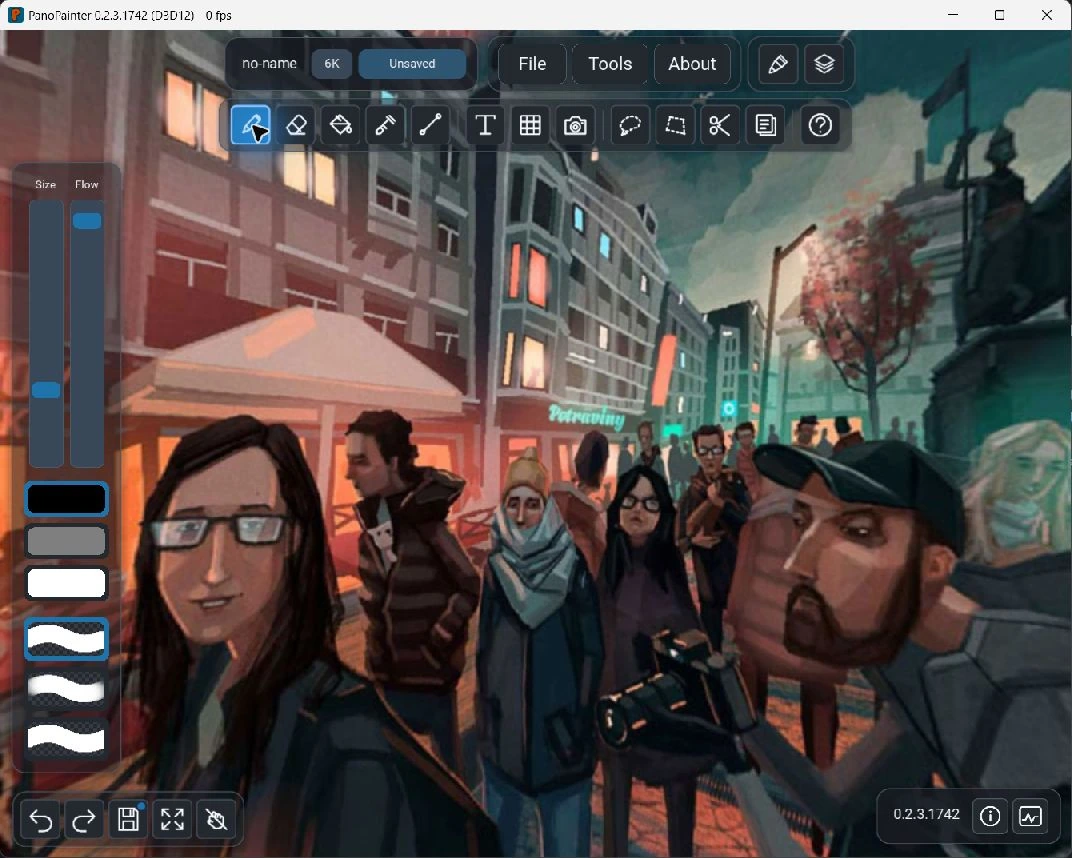Open the camera tool
Image resolution: width=1072 pixels, height=858 pixels.
575,125
